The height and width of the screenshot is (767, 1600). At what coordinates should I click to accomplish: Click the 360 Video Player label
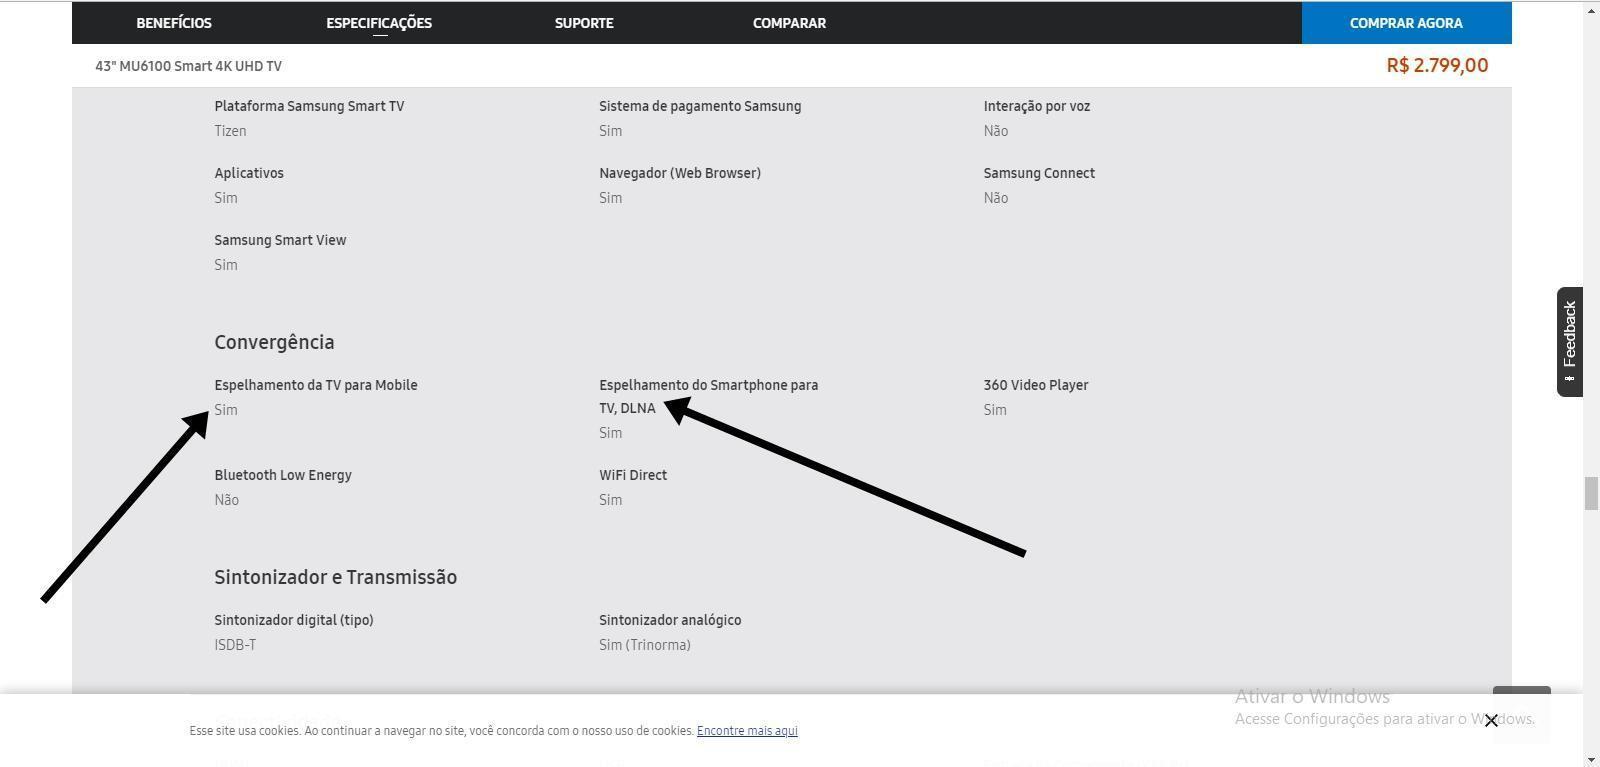(x=1036, y=385)
